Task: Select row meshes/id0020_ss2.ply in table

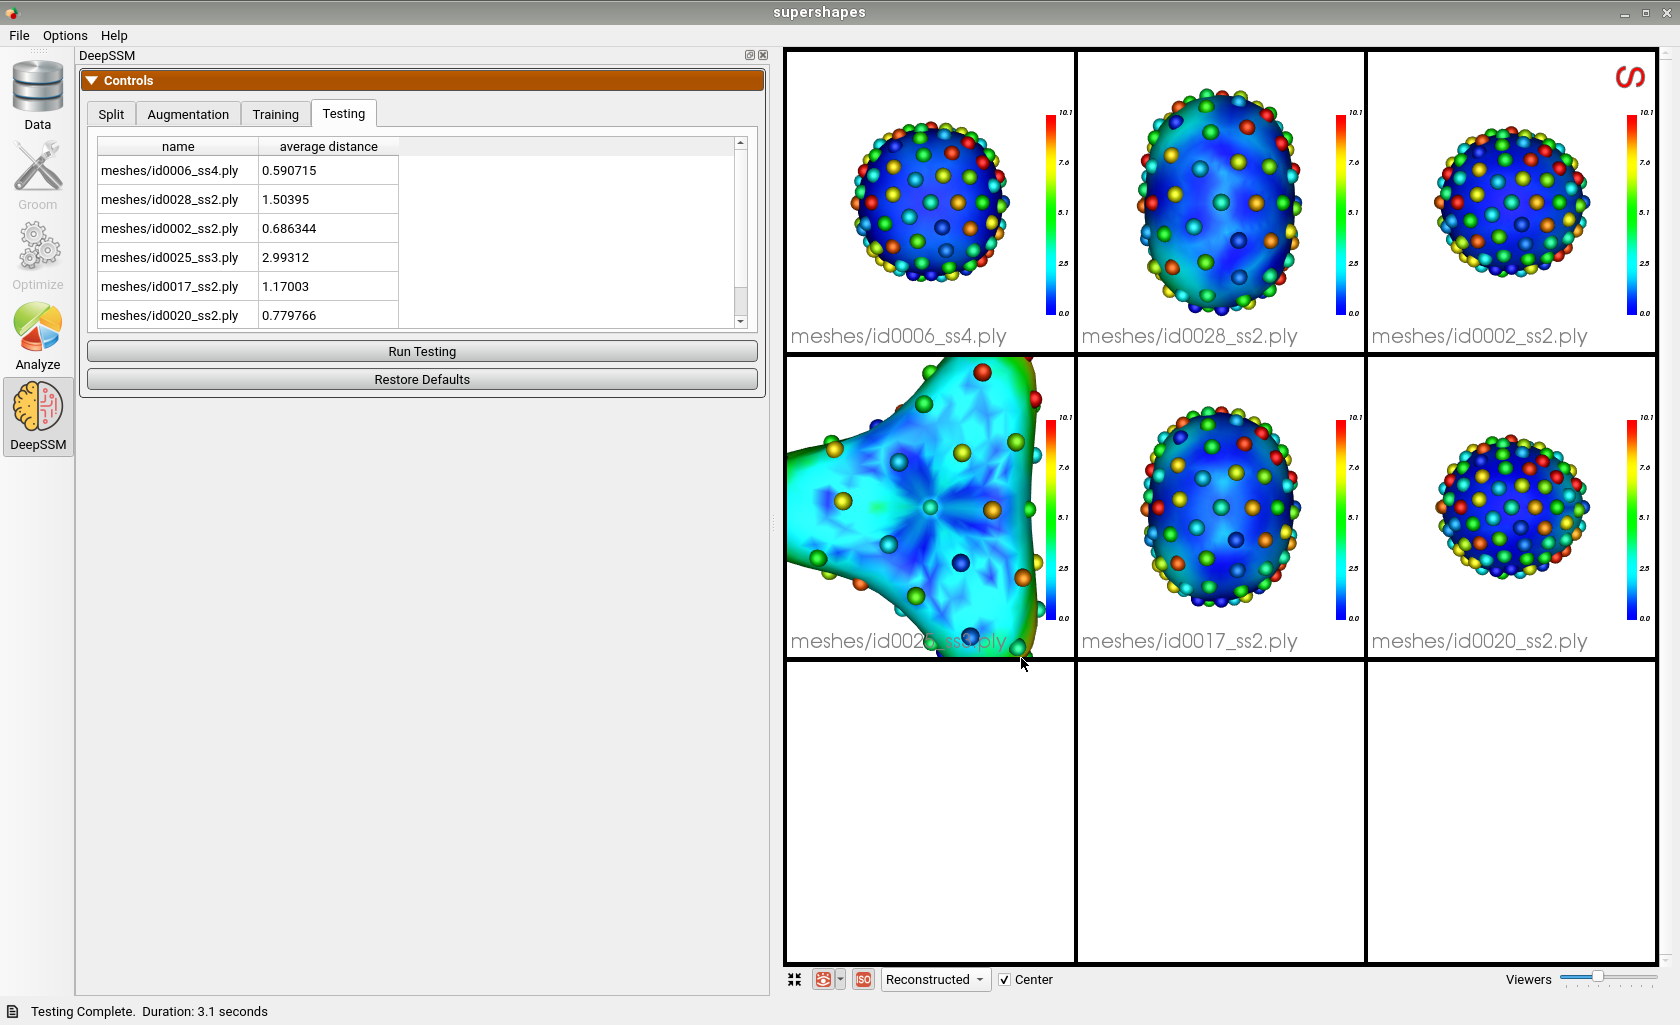Action: click(x=178, y=315)
